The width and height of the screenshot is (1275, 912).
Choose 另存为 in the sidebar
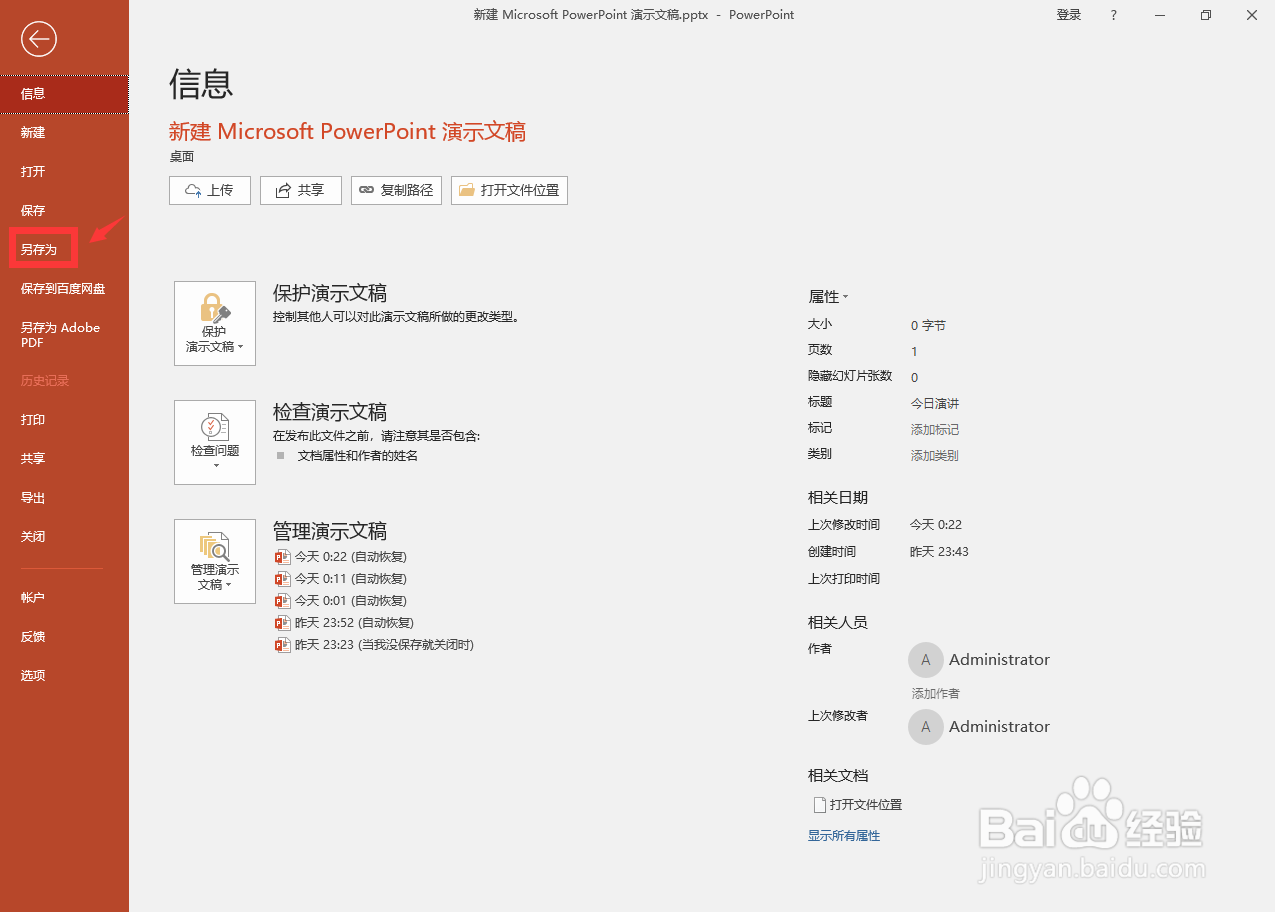point(64,250)
